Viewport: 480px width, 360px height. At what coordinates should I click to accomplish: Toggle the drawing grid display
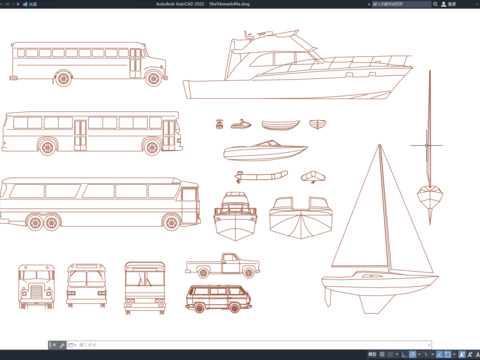click(x=382, y=354)
